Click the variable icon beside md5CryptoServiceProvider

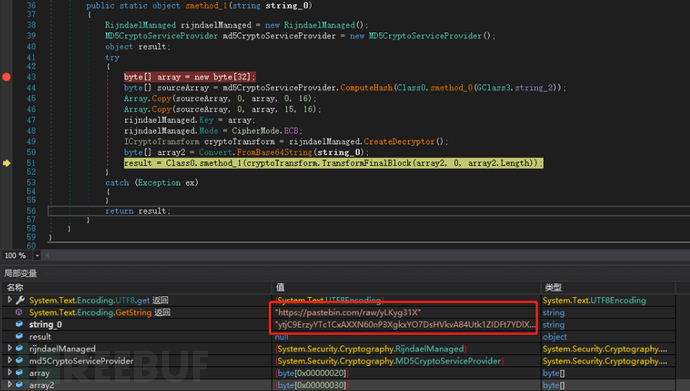(19, 361)
